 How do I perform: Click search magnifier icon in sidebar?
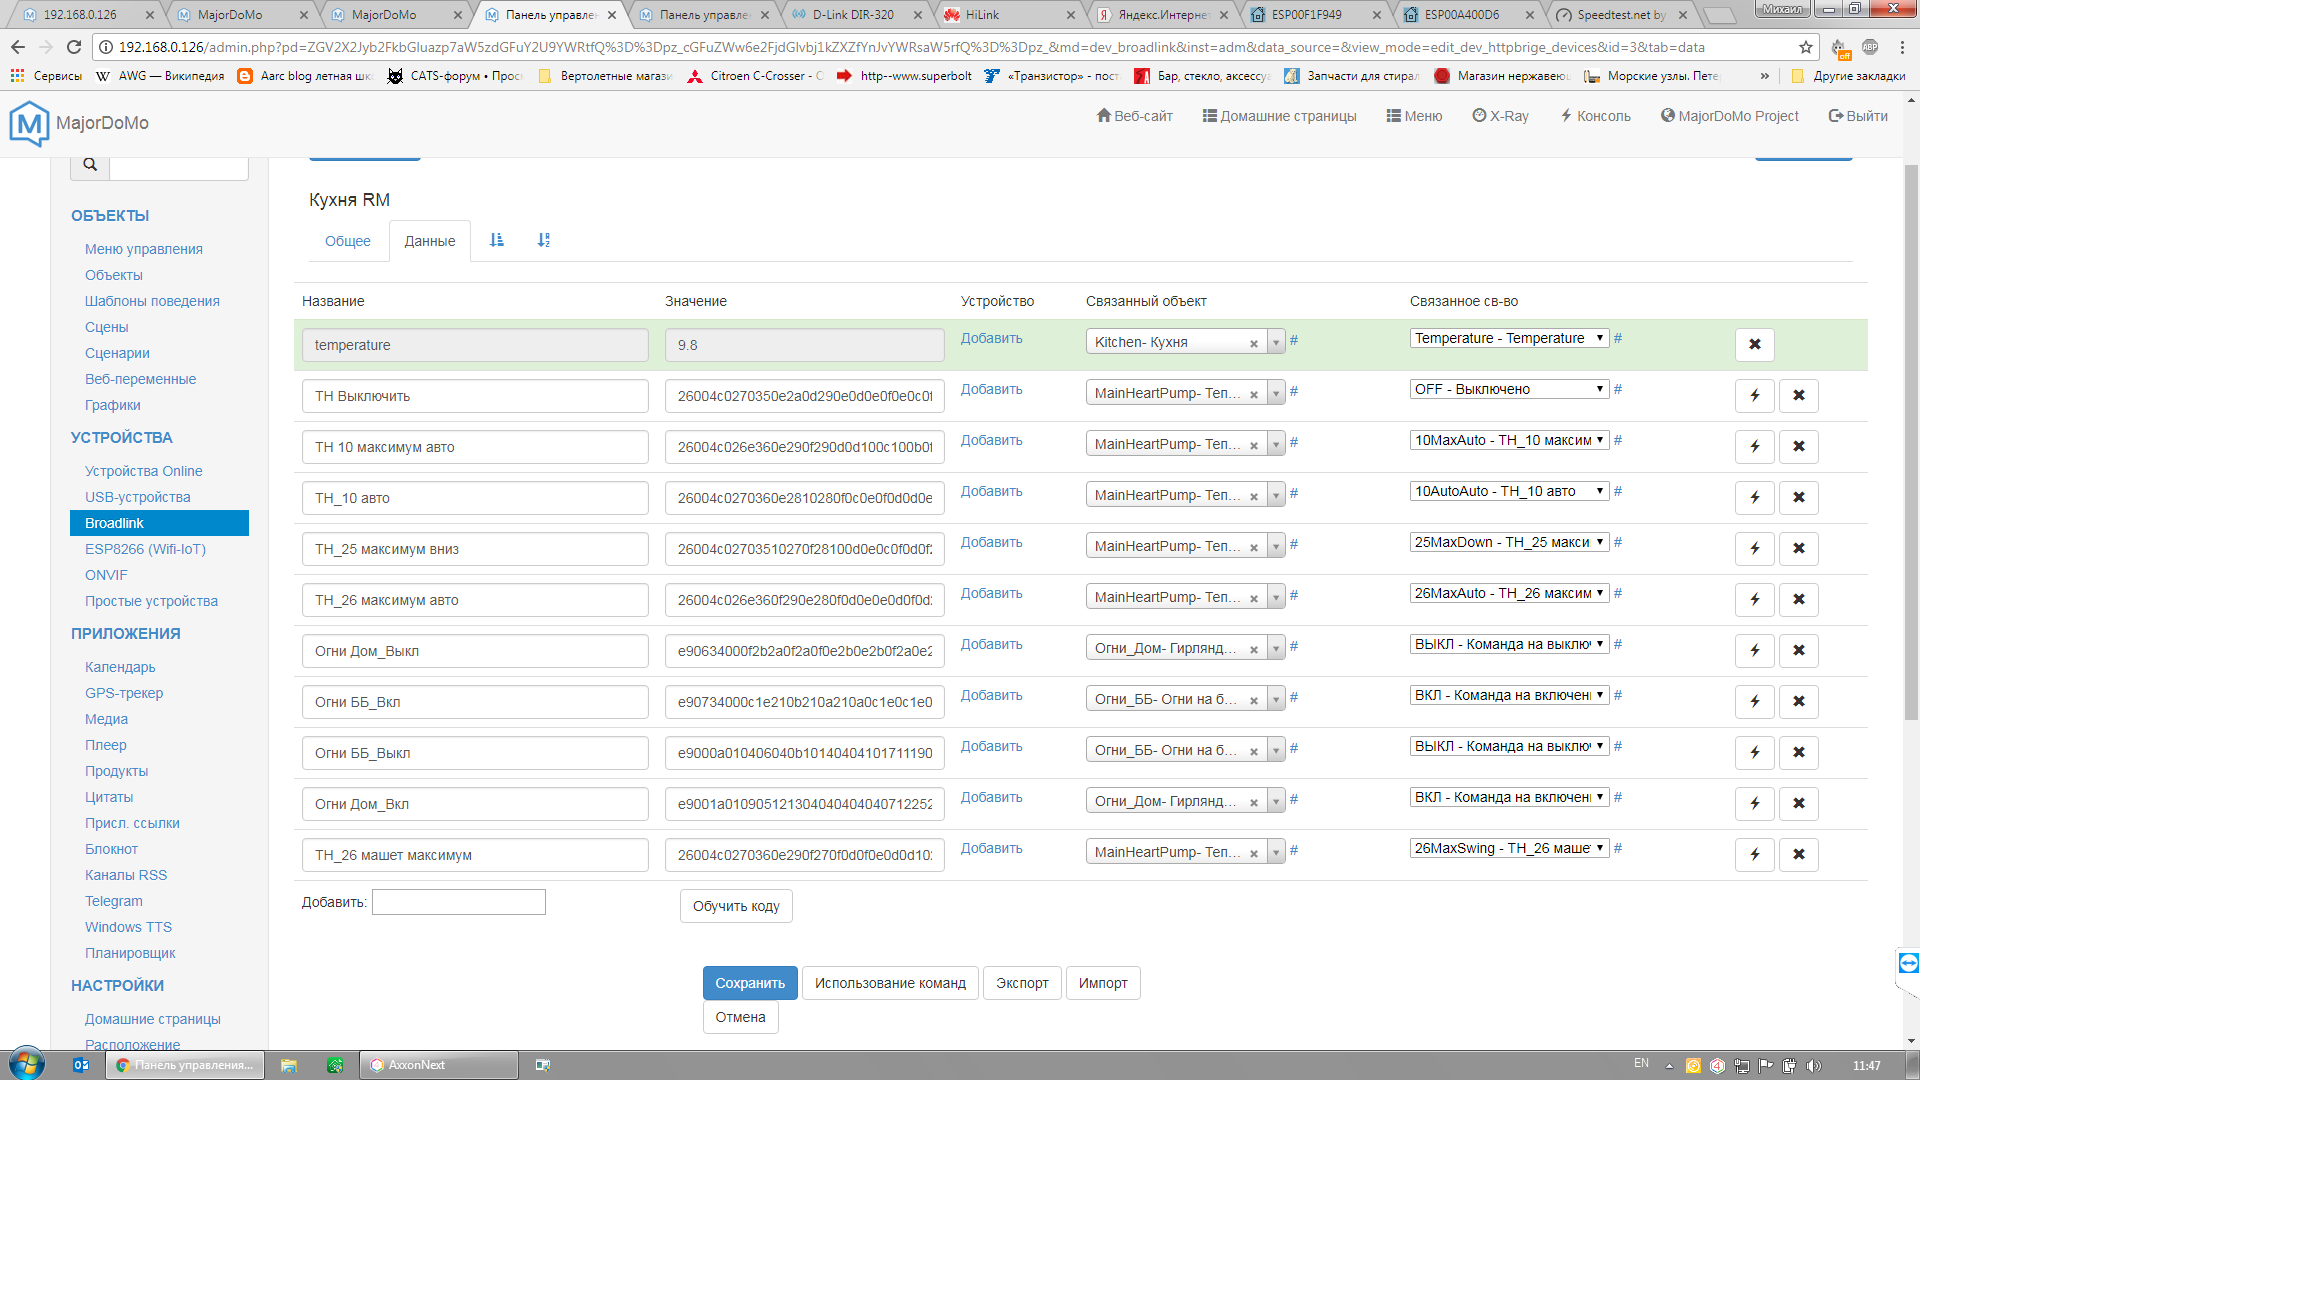coord(90,165)
